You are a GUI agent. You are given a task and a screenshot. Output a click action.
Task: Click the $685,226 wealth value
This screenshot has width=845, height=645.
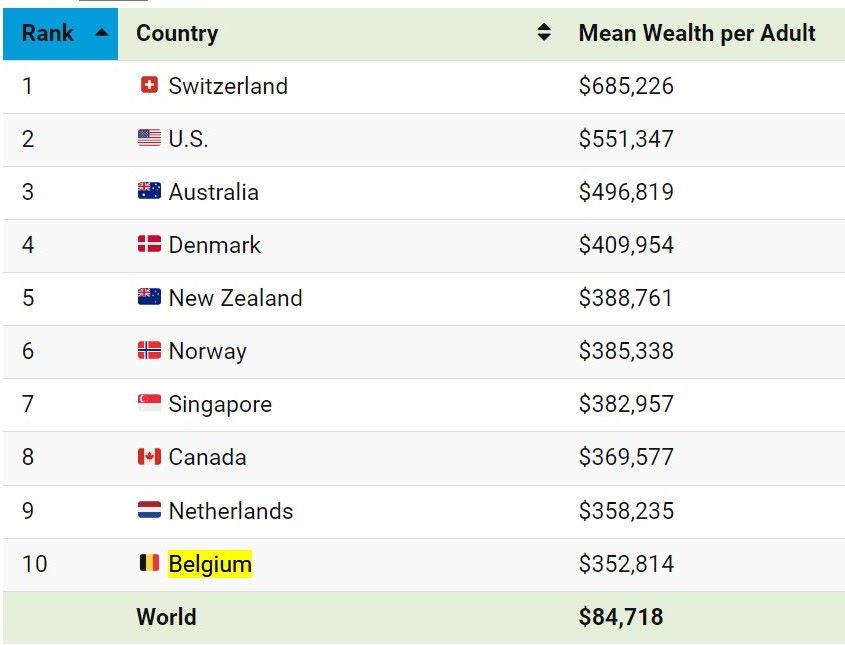626,86
